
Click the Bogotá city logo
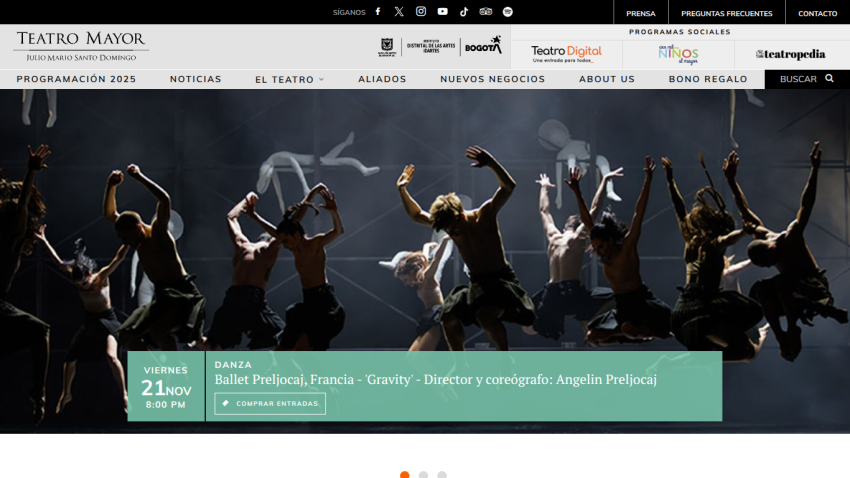point(484,46)
